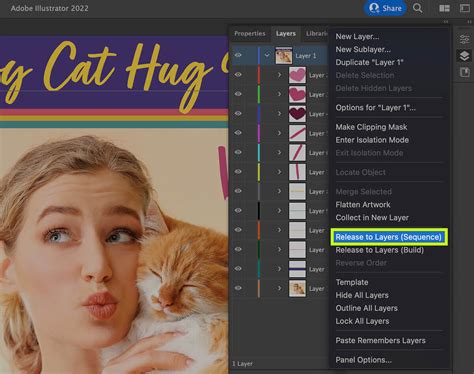This screenshot has height=374, width=474.
Task: Choose Lock All Layers
Action: [362, 321]
